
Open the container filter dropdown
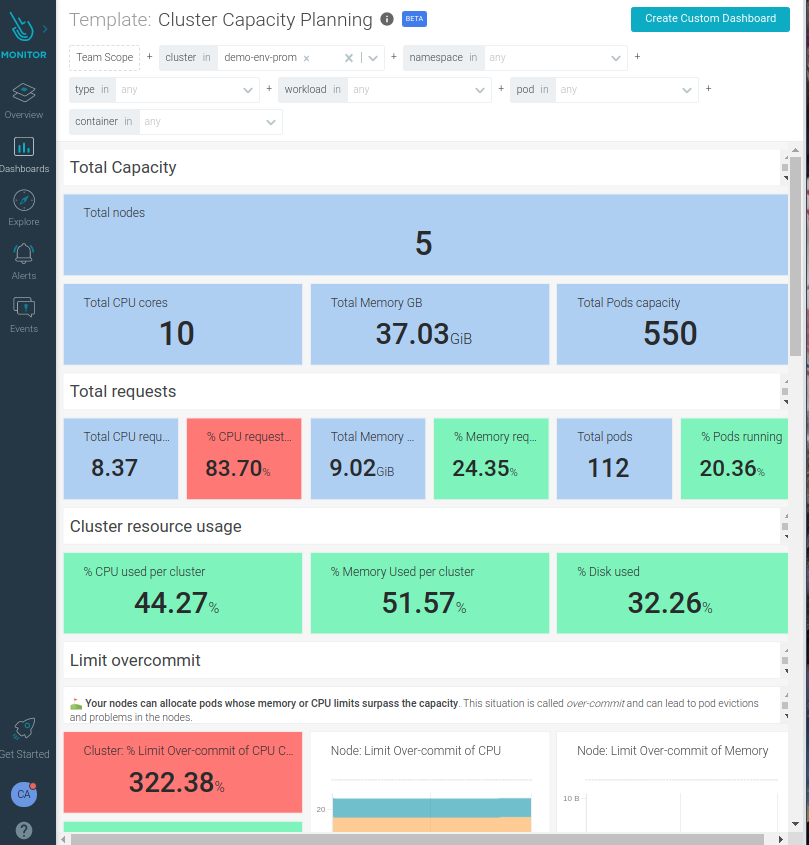click(210, 122)
